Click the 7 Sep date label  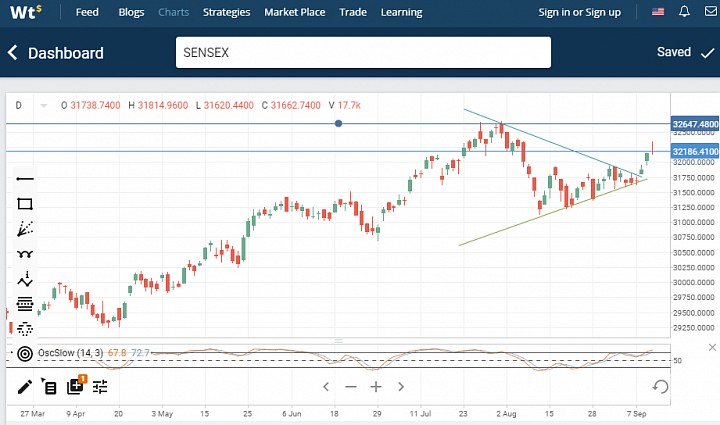637,414
